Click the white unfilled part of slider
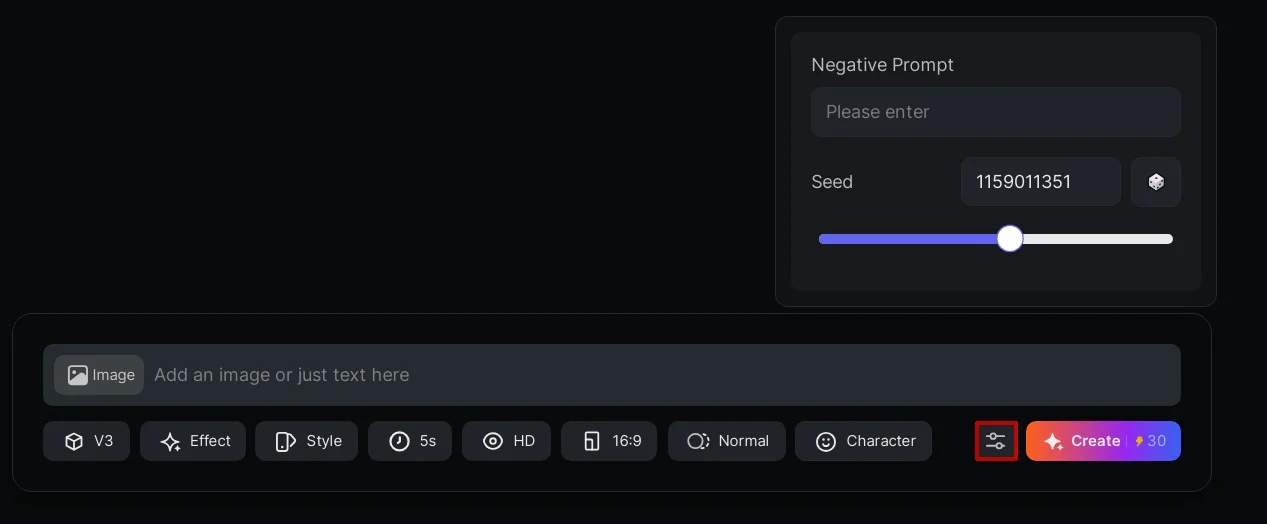1267x524 pixels. 1100,239
